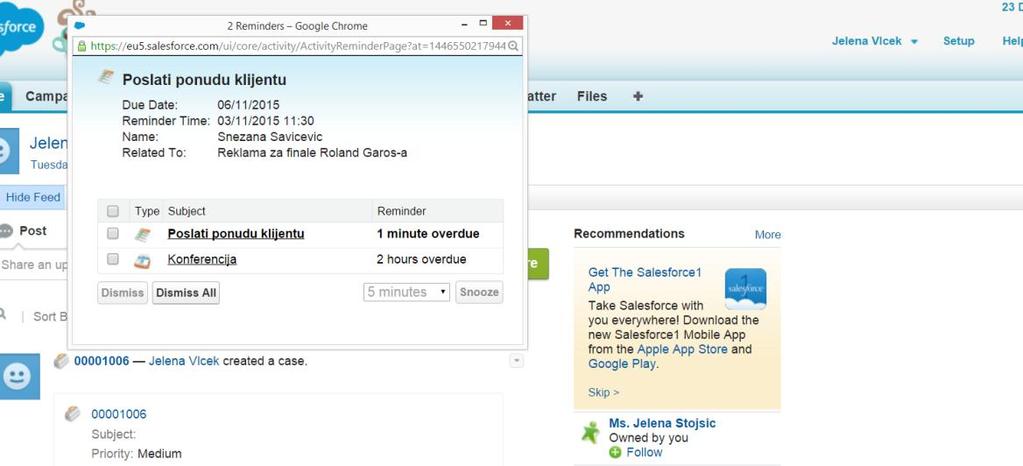Viewport: 1023px width, 466px height.
Task: Click the Salesforce logo in the page header
Action: [21, 27]
